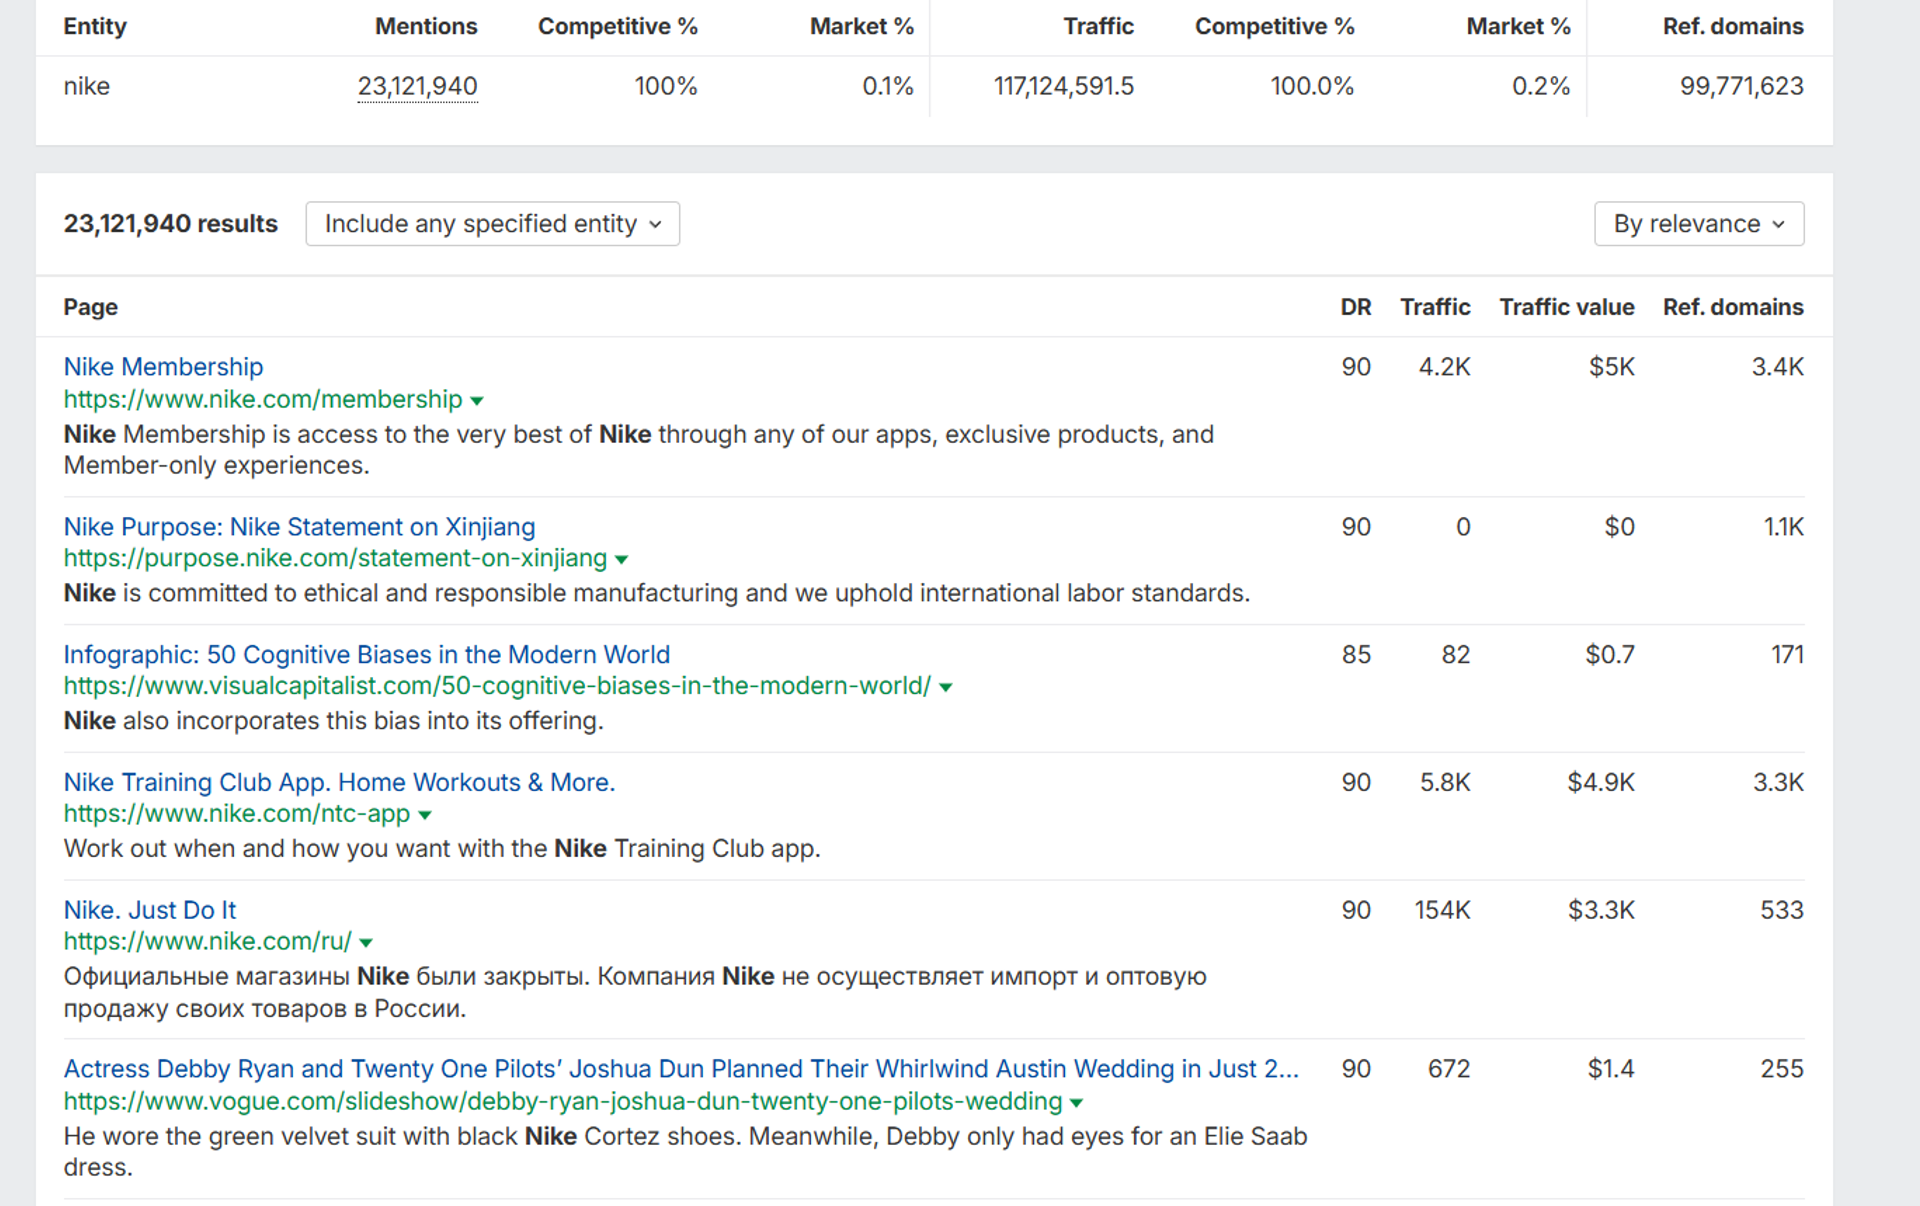Open By relevance sort dropdown
Viewport: 1920px width, 1206px height.
click(1699, 224)
